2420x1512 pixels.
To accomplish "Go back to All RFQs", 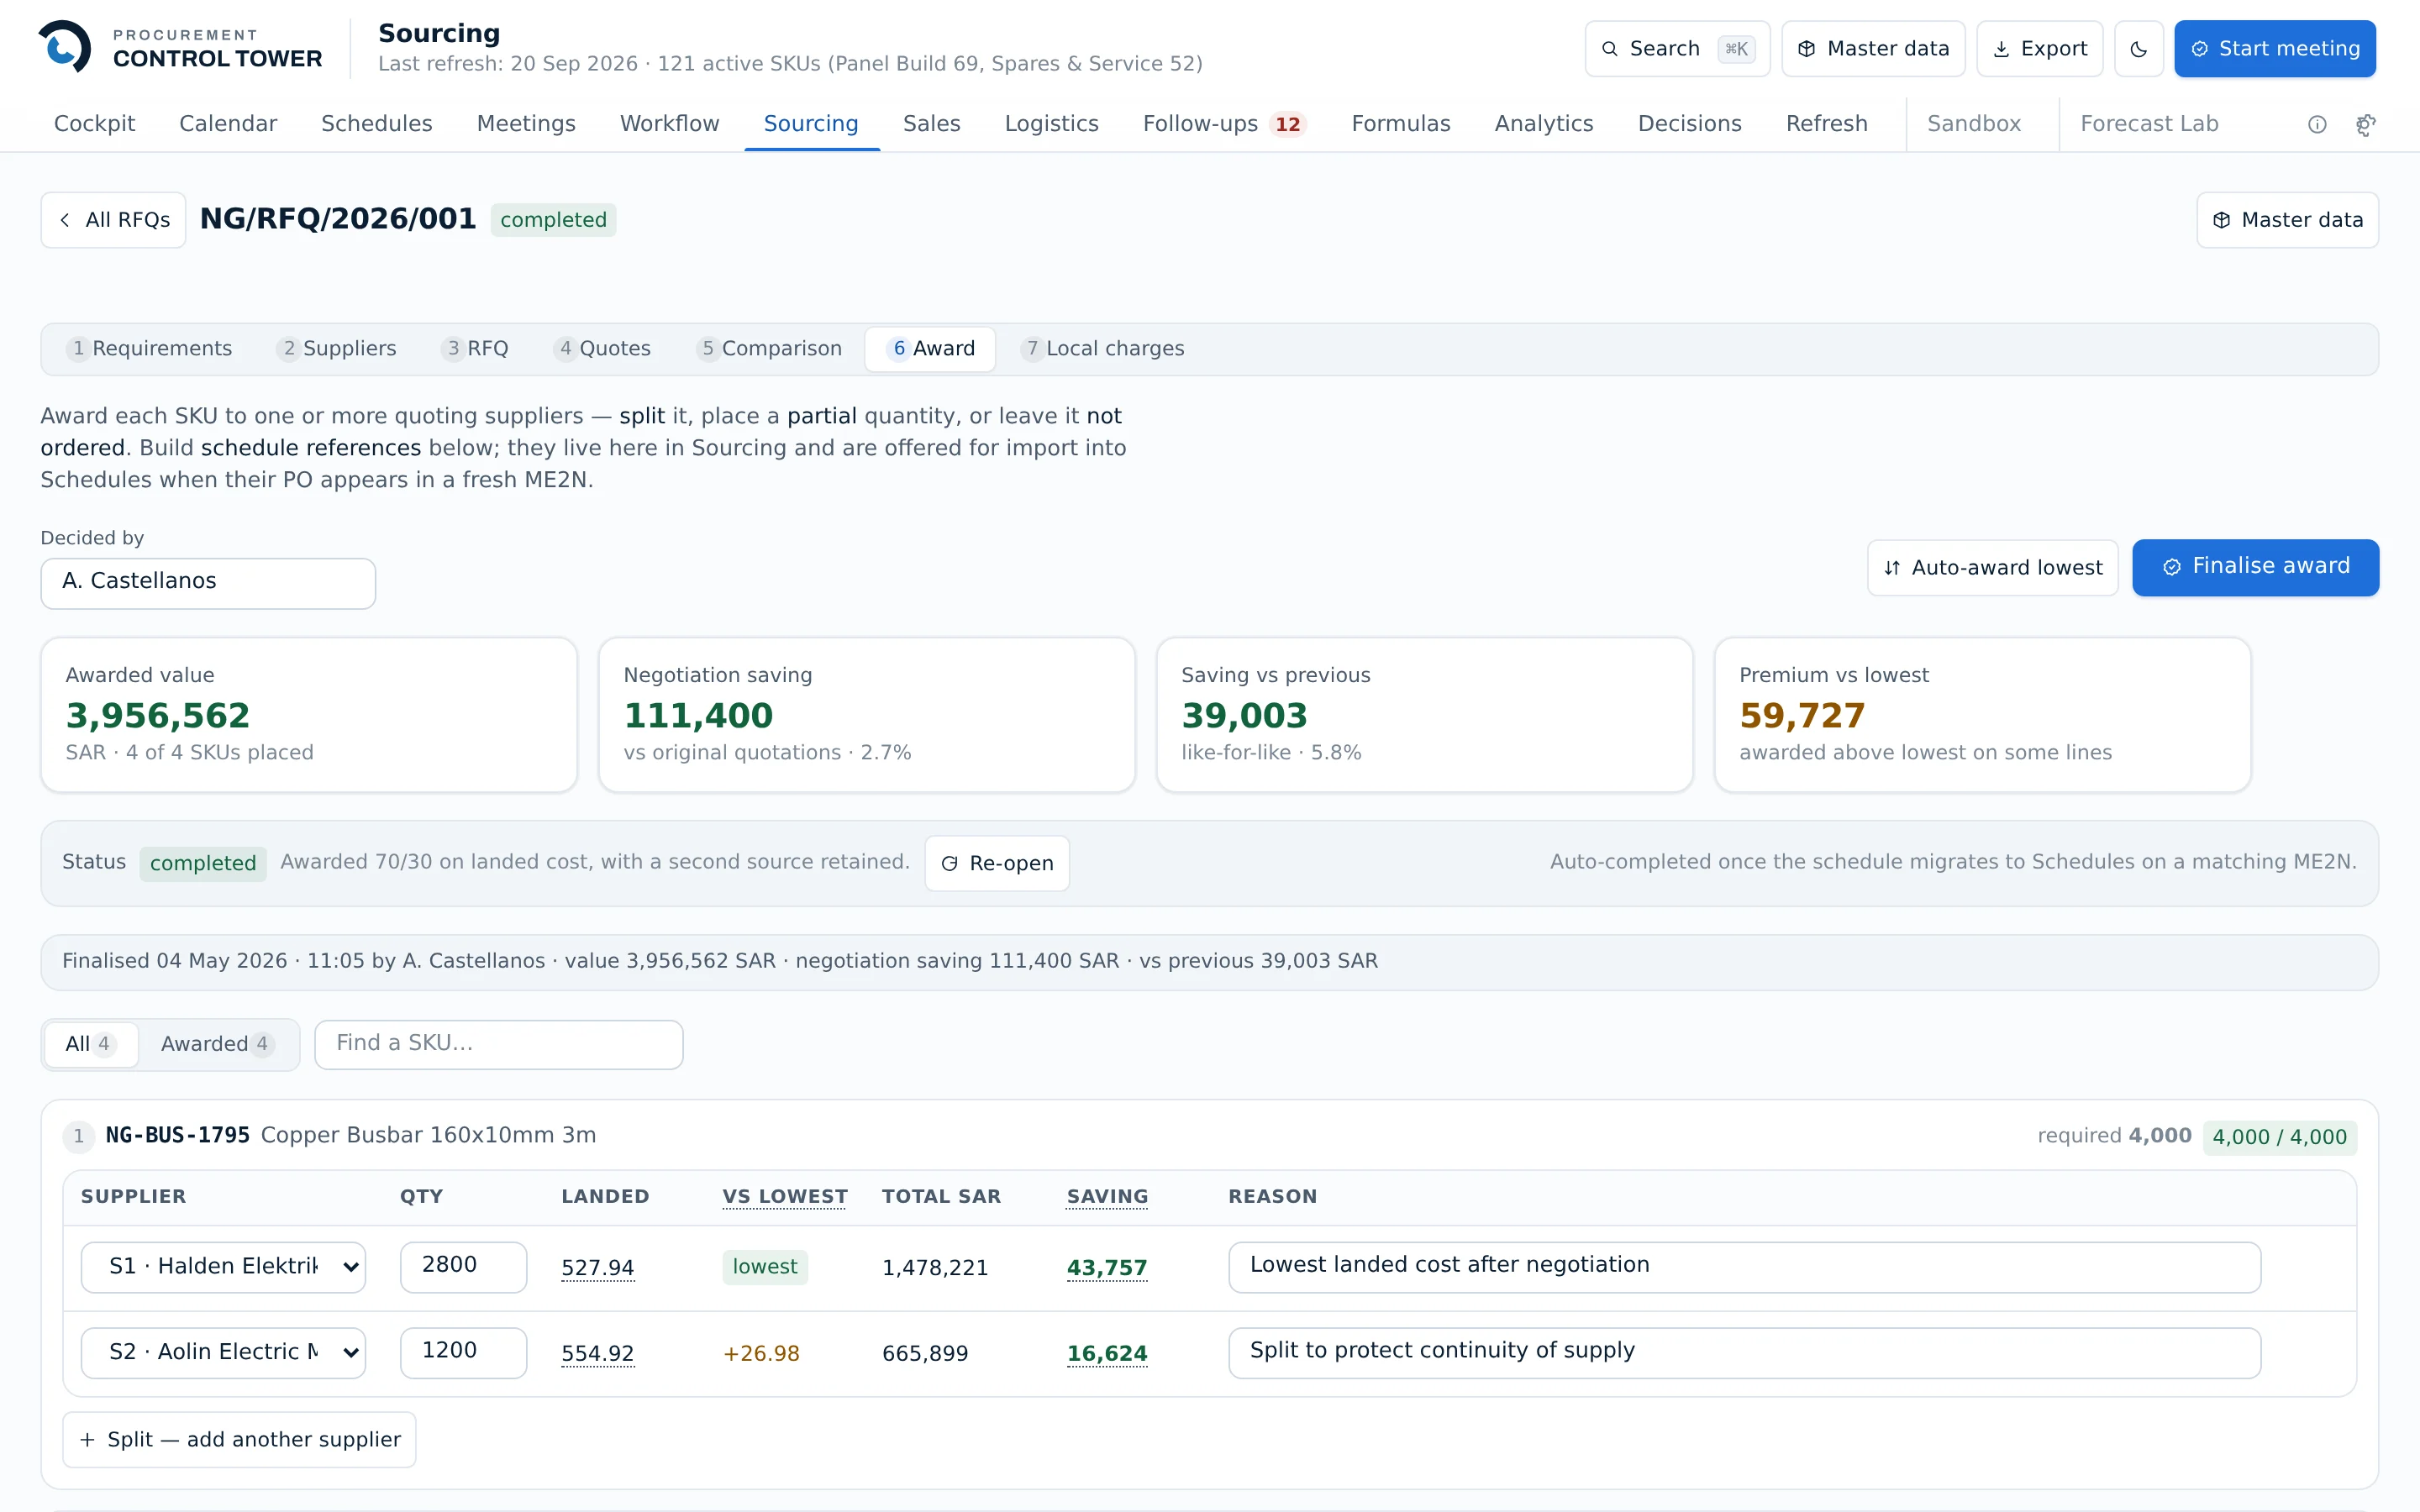I will click(113, 220).
